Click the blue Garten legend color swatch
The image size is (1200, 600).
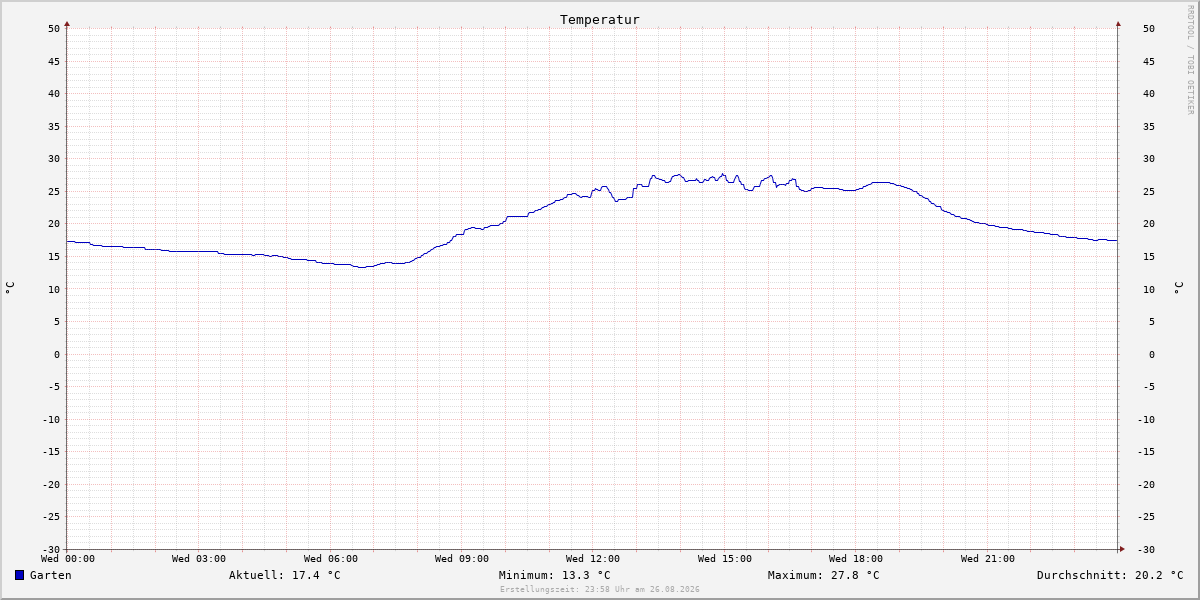click(x=19, y=575)
